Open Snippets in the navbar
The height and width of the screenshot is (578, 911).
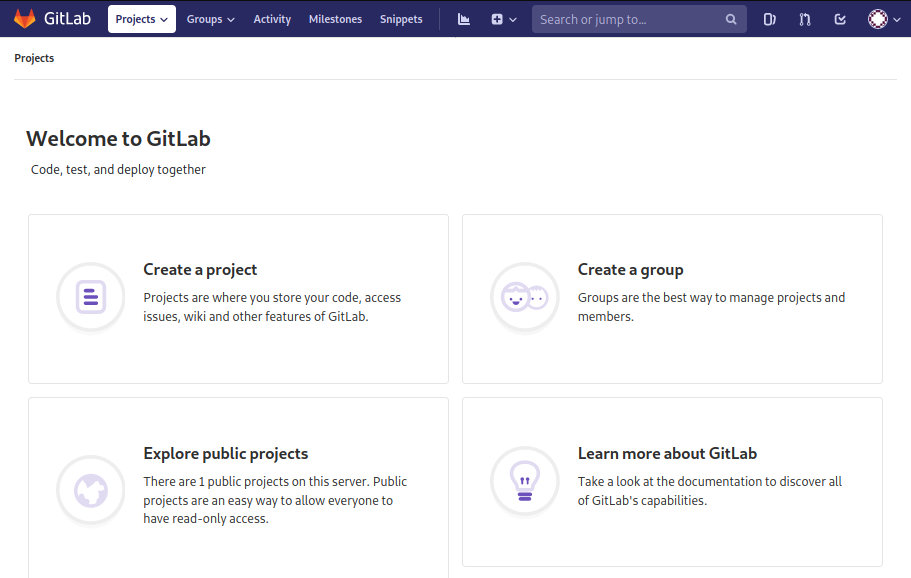pyautogui.click(x=401, y=19)
